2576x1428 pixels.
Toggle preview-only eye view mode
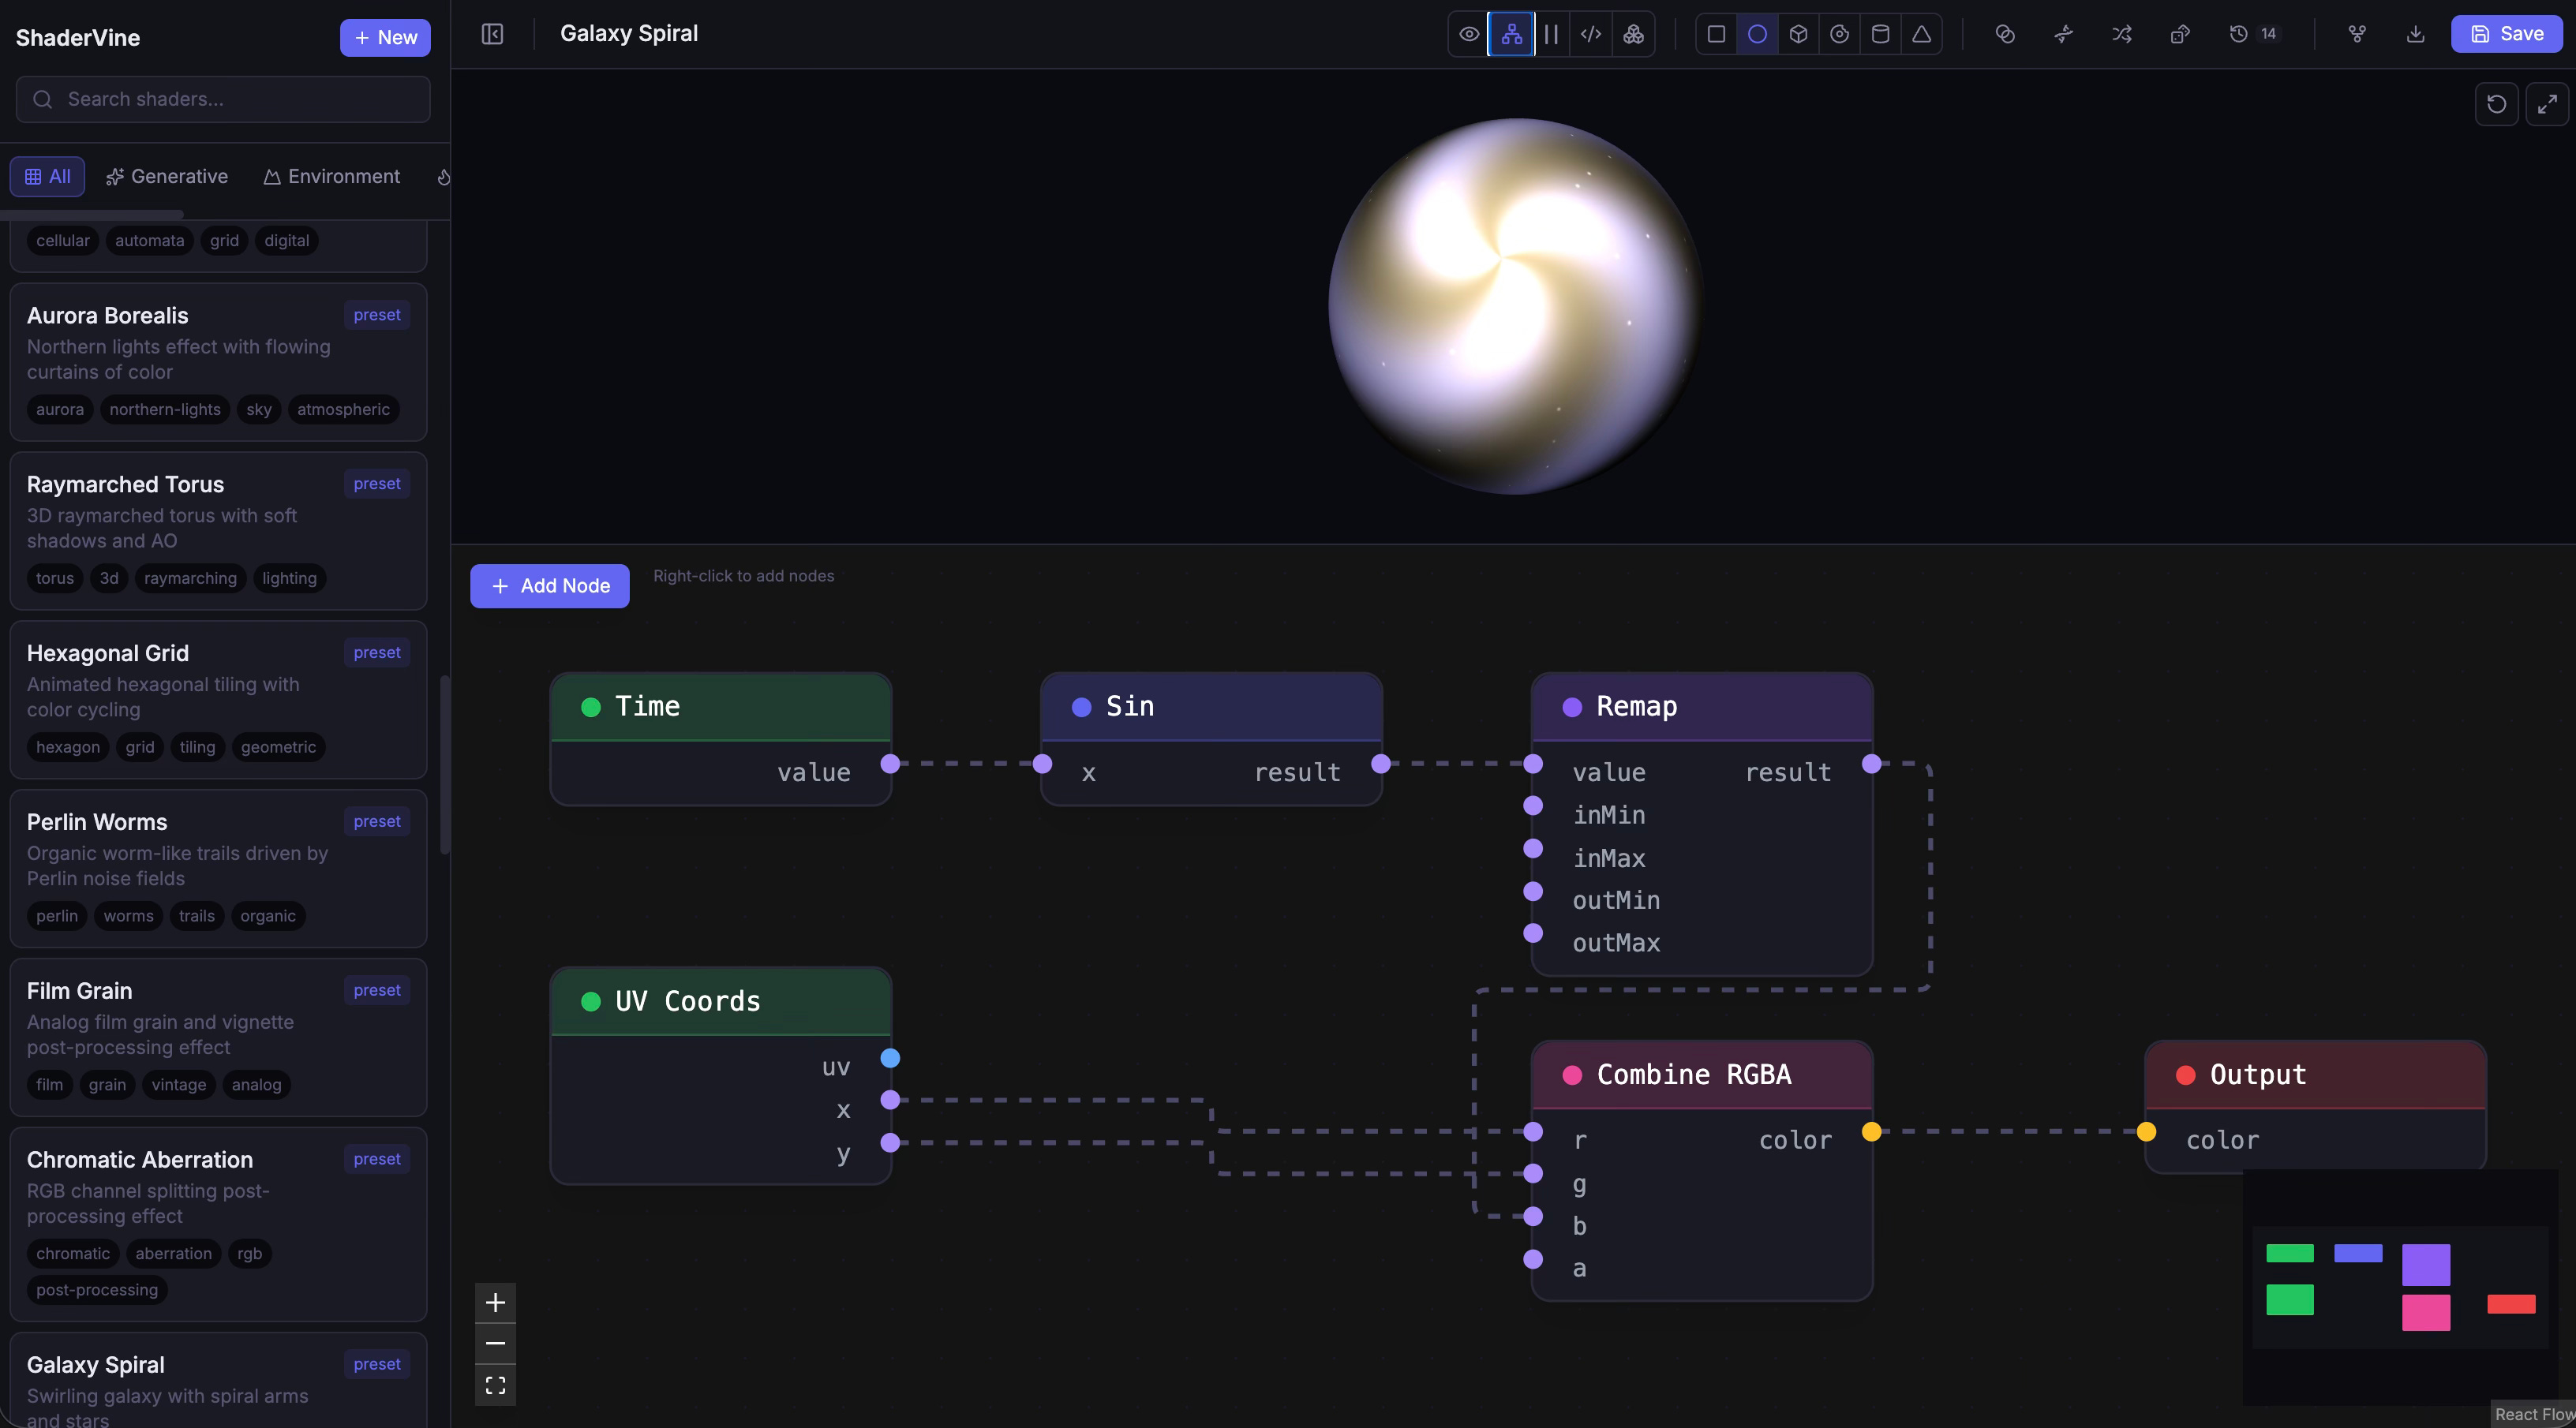point(1469,34)
